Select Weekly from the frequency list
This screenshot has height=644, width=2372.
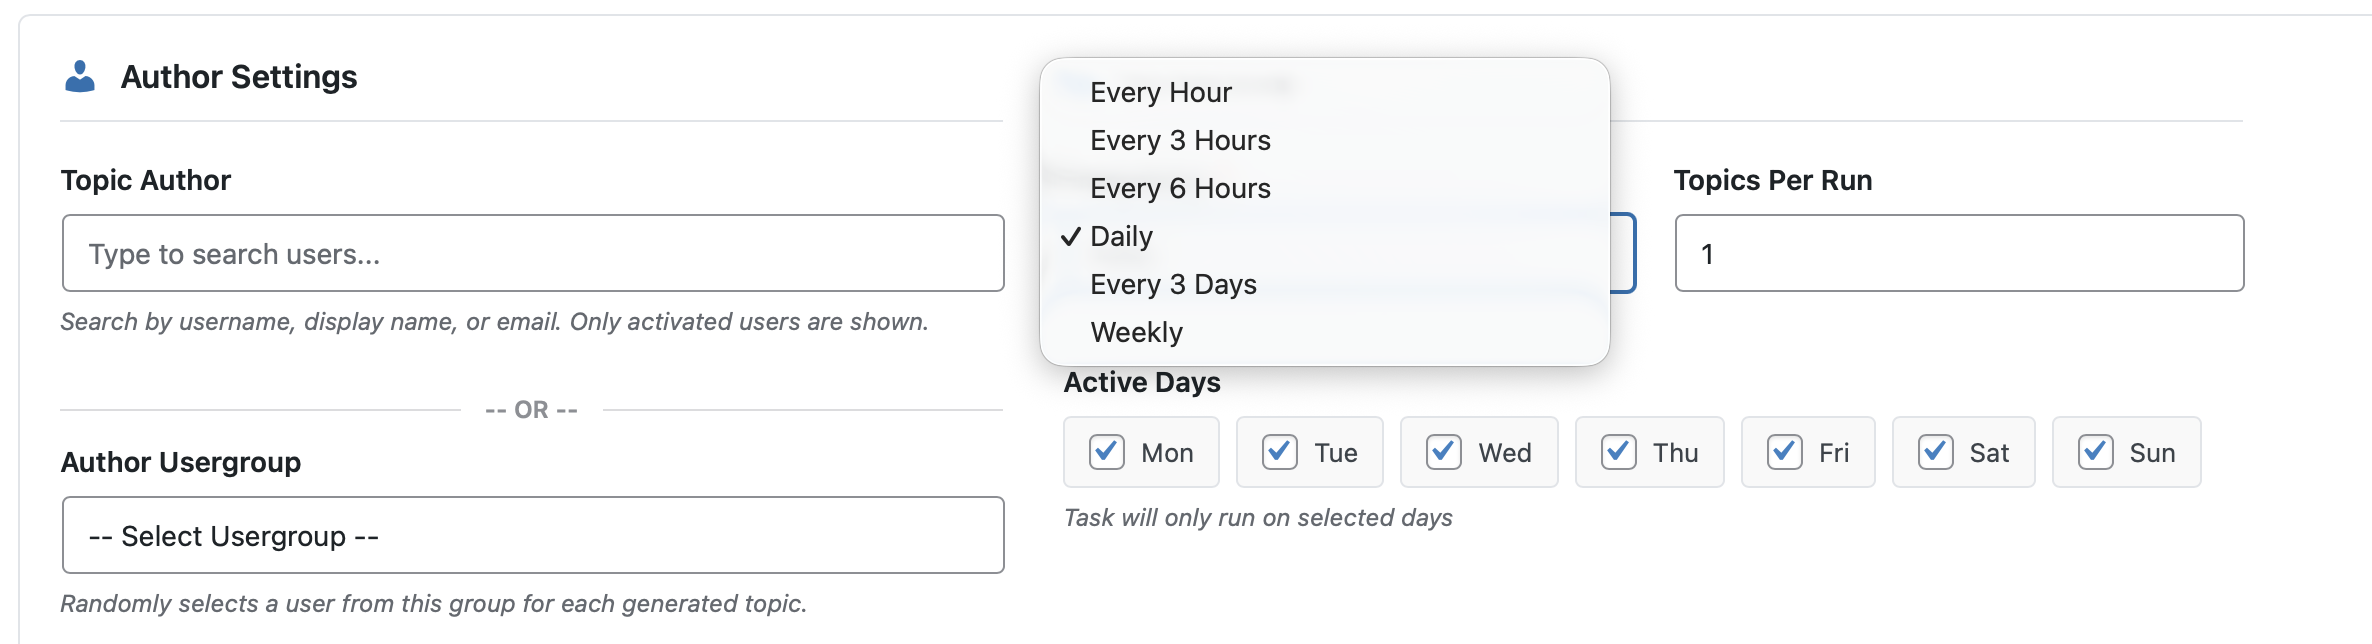click(1136, 332)
